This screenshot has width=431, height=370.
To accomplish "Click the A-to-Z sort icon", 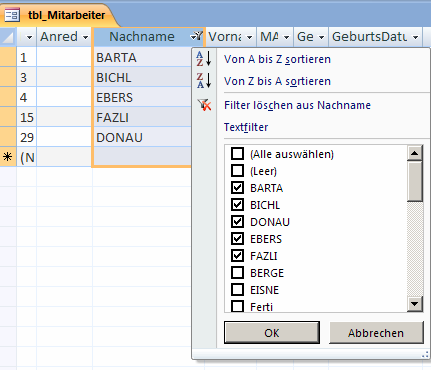I will pos(204,59).
